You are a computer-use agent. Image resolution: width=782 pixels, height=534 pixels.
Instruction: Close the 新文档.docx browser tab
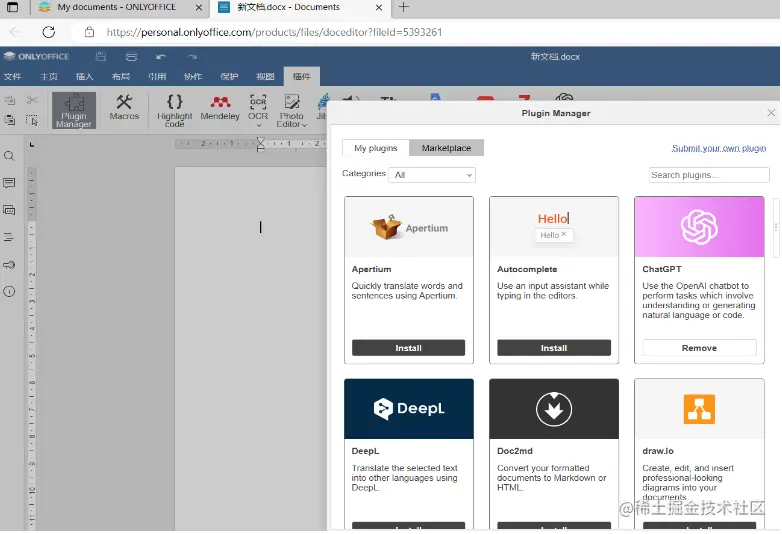[379, 7]
